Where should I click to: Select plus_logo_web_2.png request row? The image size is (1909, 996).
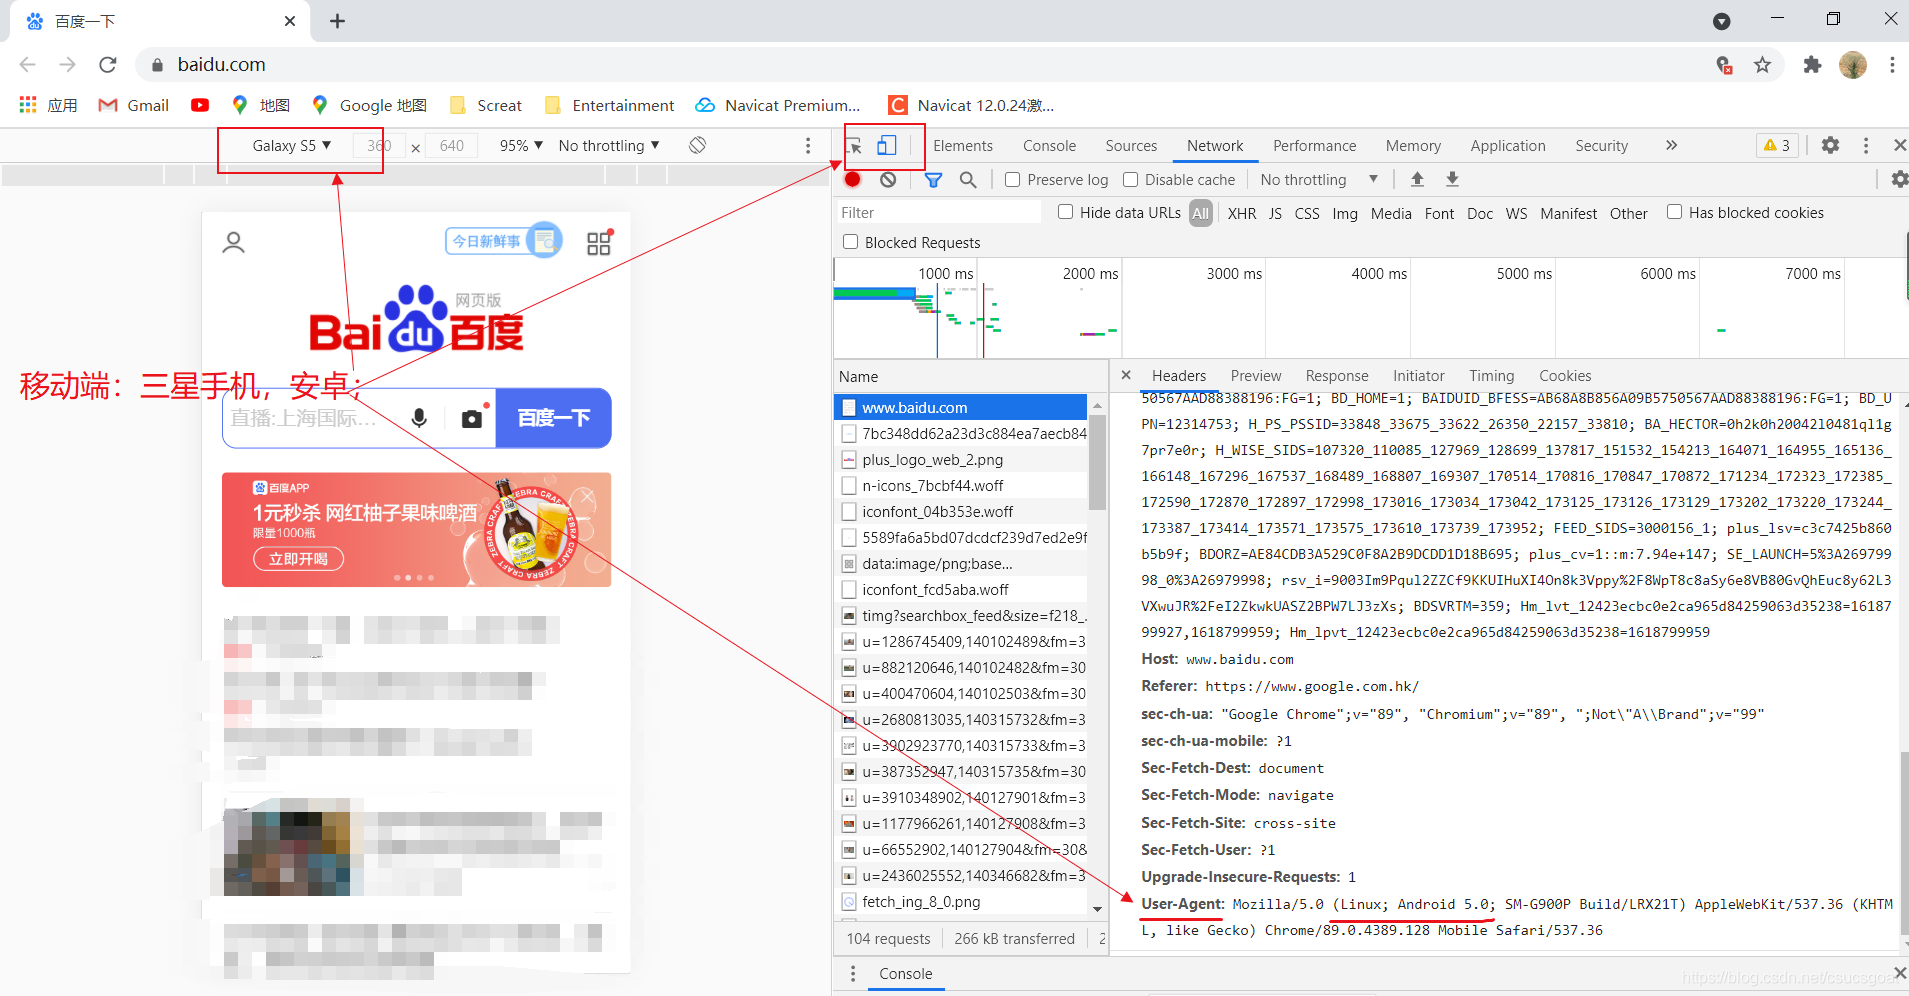(960, 460)
